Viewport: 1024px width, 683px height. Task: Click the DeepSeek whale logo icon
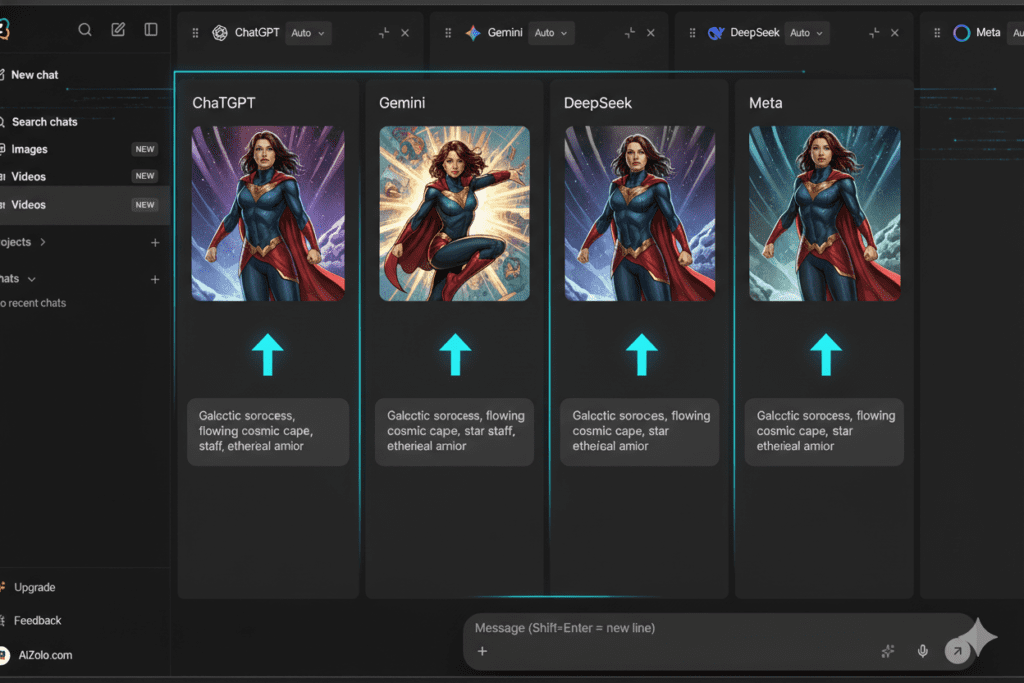pyautogui.click(x=715, y=32)
